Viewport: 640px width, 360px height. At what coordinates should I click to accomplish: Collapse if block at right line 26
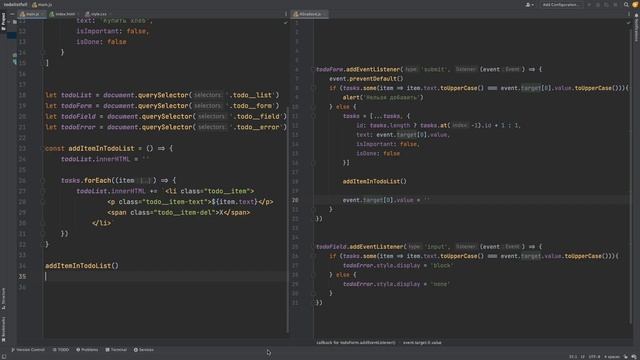[x=313, y=256]
